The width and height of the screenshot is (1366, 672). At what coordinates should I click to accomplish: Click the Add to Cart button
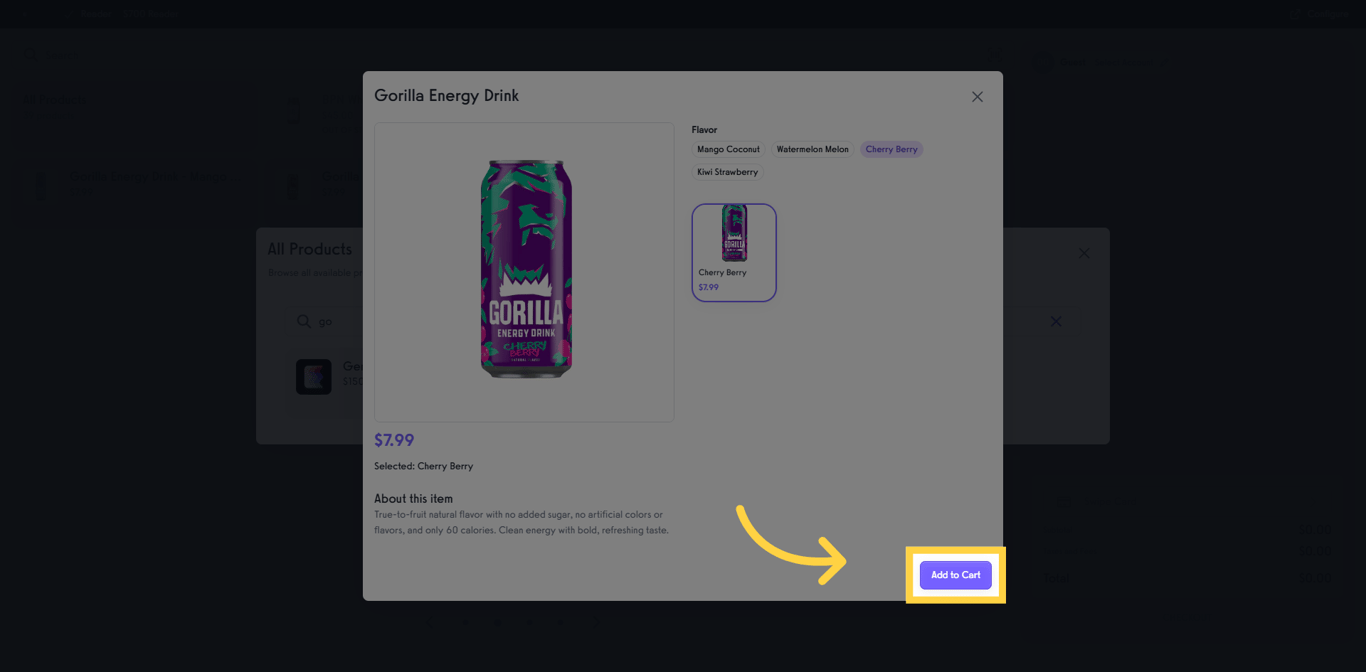[955, 574]
